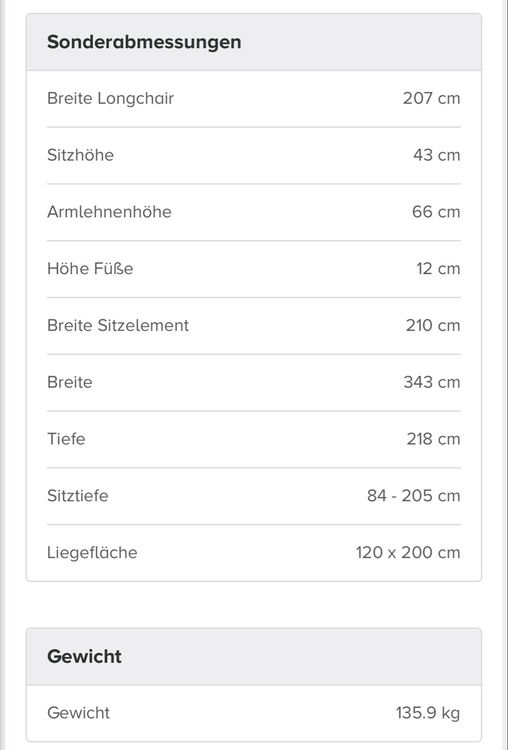This screenshot has width=508, height=750.
Task: Select the Tiefe row label
Action: coord(66,439)
